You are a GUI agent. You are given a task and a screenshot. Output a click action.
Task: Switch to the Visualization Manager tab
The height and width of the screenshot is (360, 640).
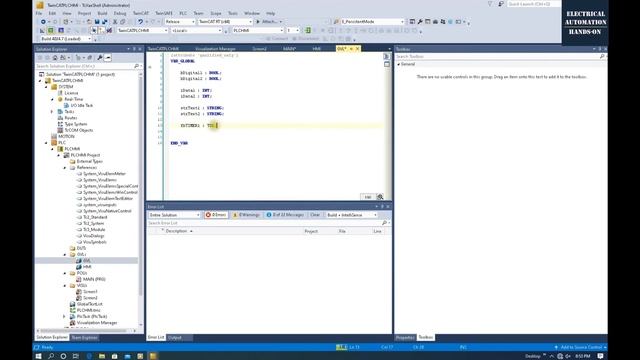click(x=215, y=49)
